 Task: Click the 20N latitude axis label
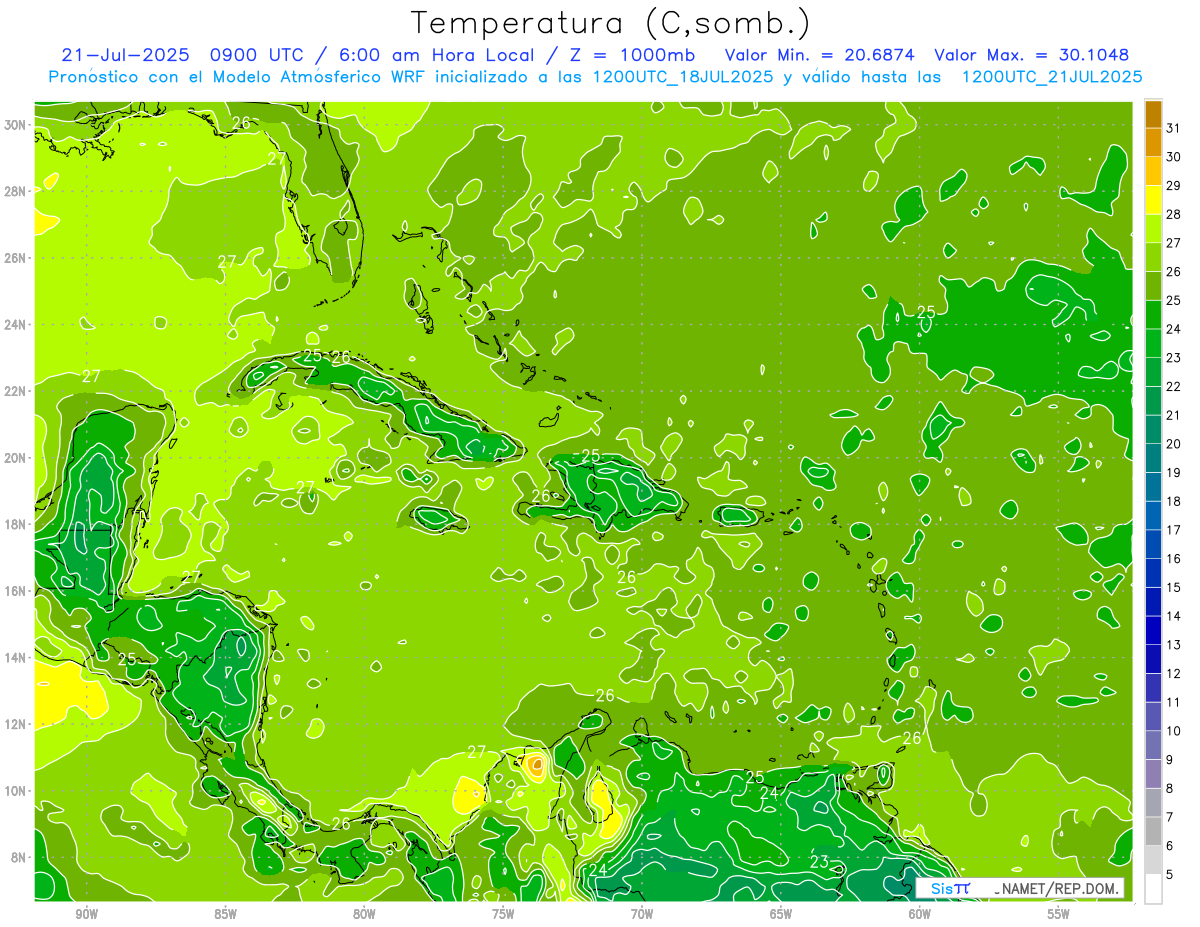coord(15,458)
